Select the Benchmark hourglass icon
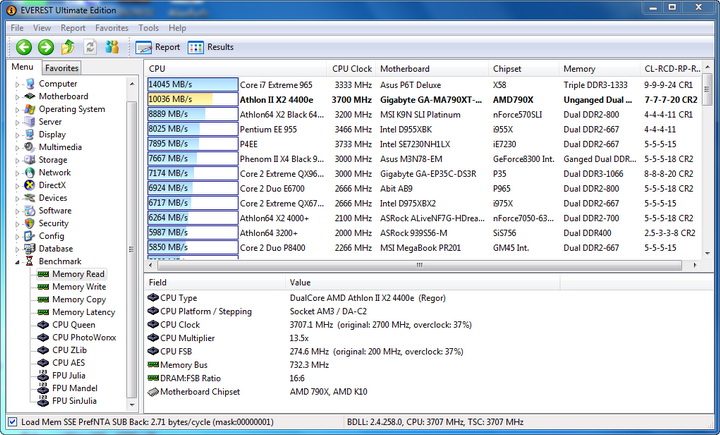Viewport: 720px width, 435px height. tap(30, 261)
